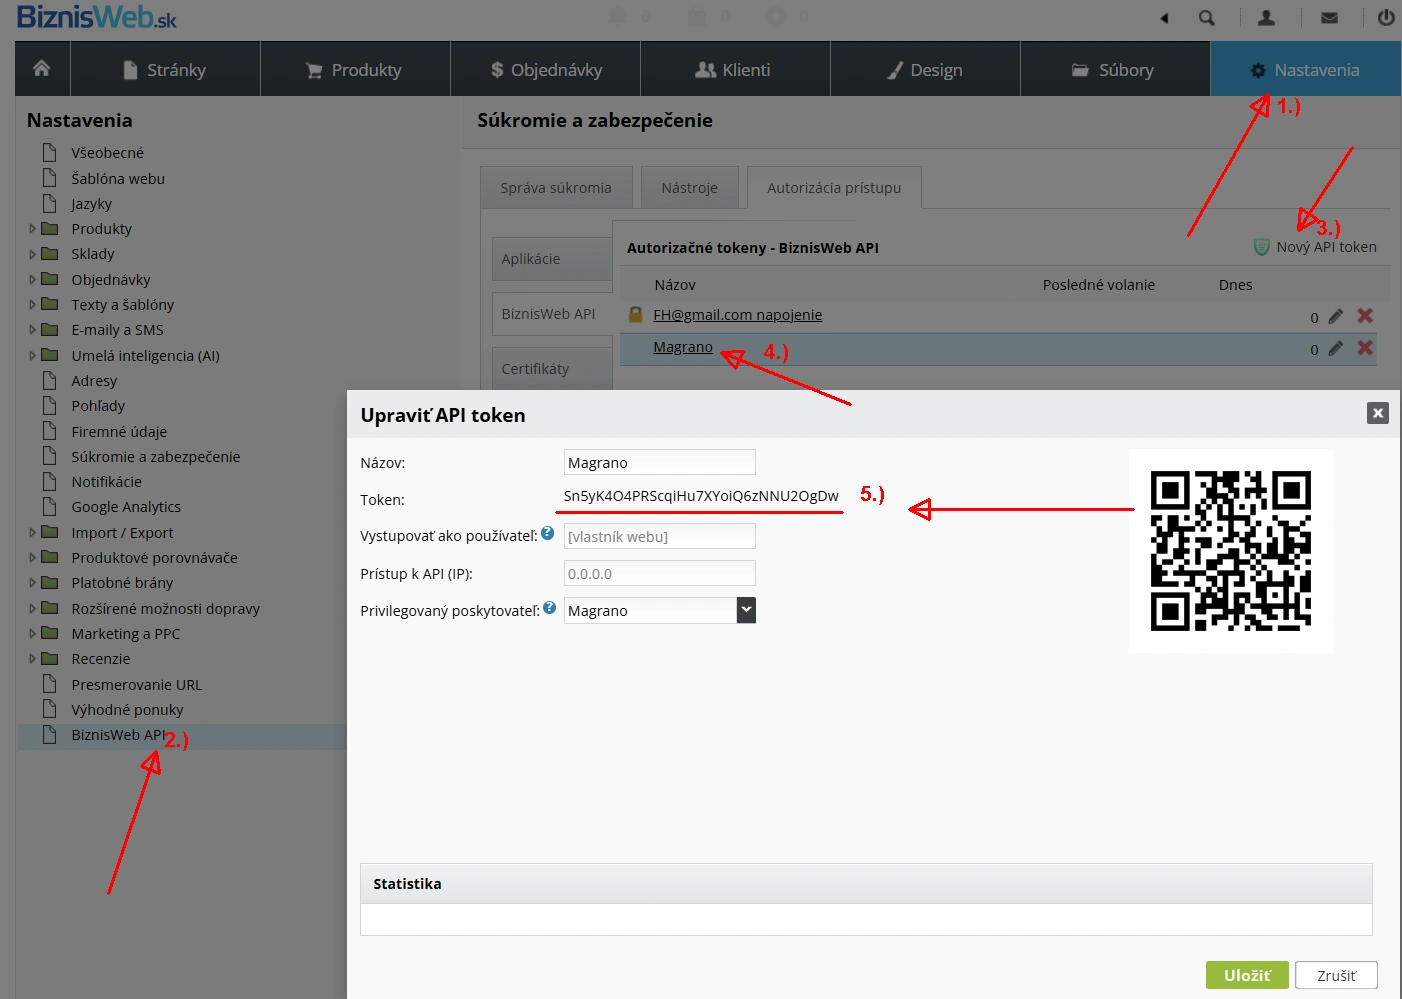Click help icon beside Privilegovaný poskytovateľ
This screenshot has height=999, width=1402.
[549, 608]
